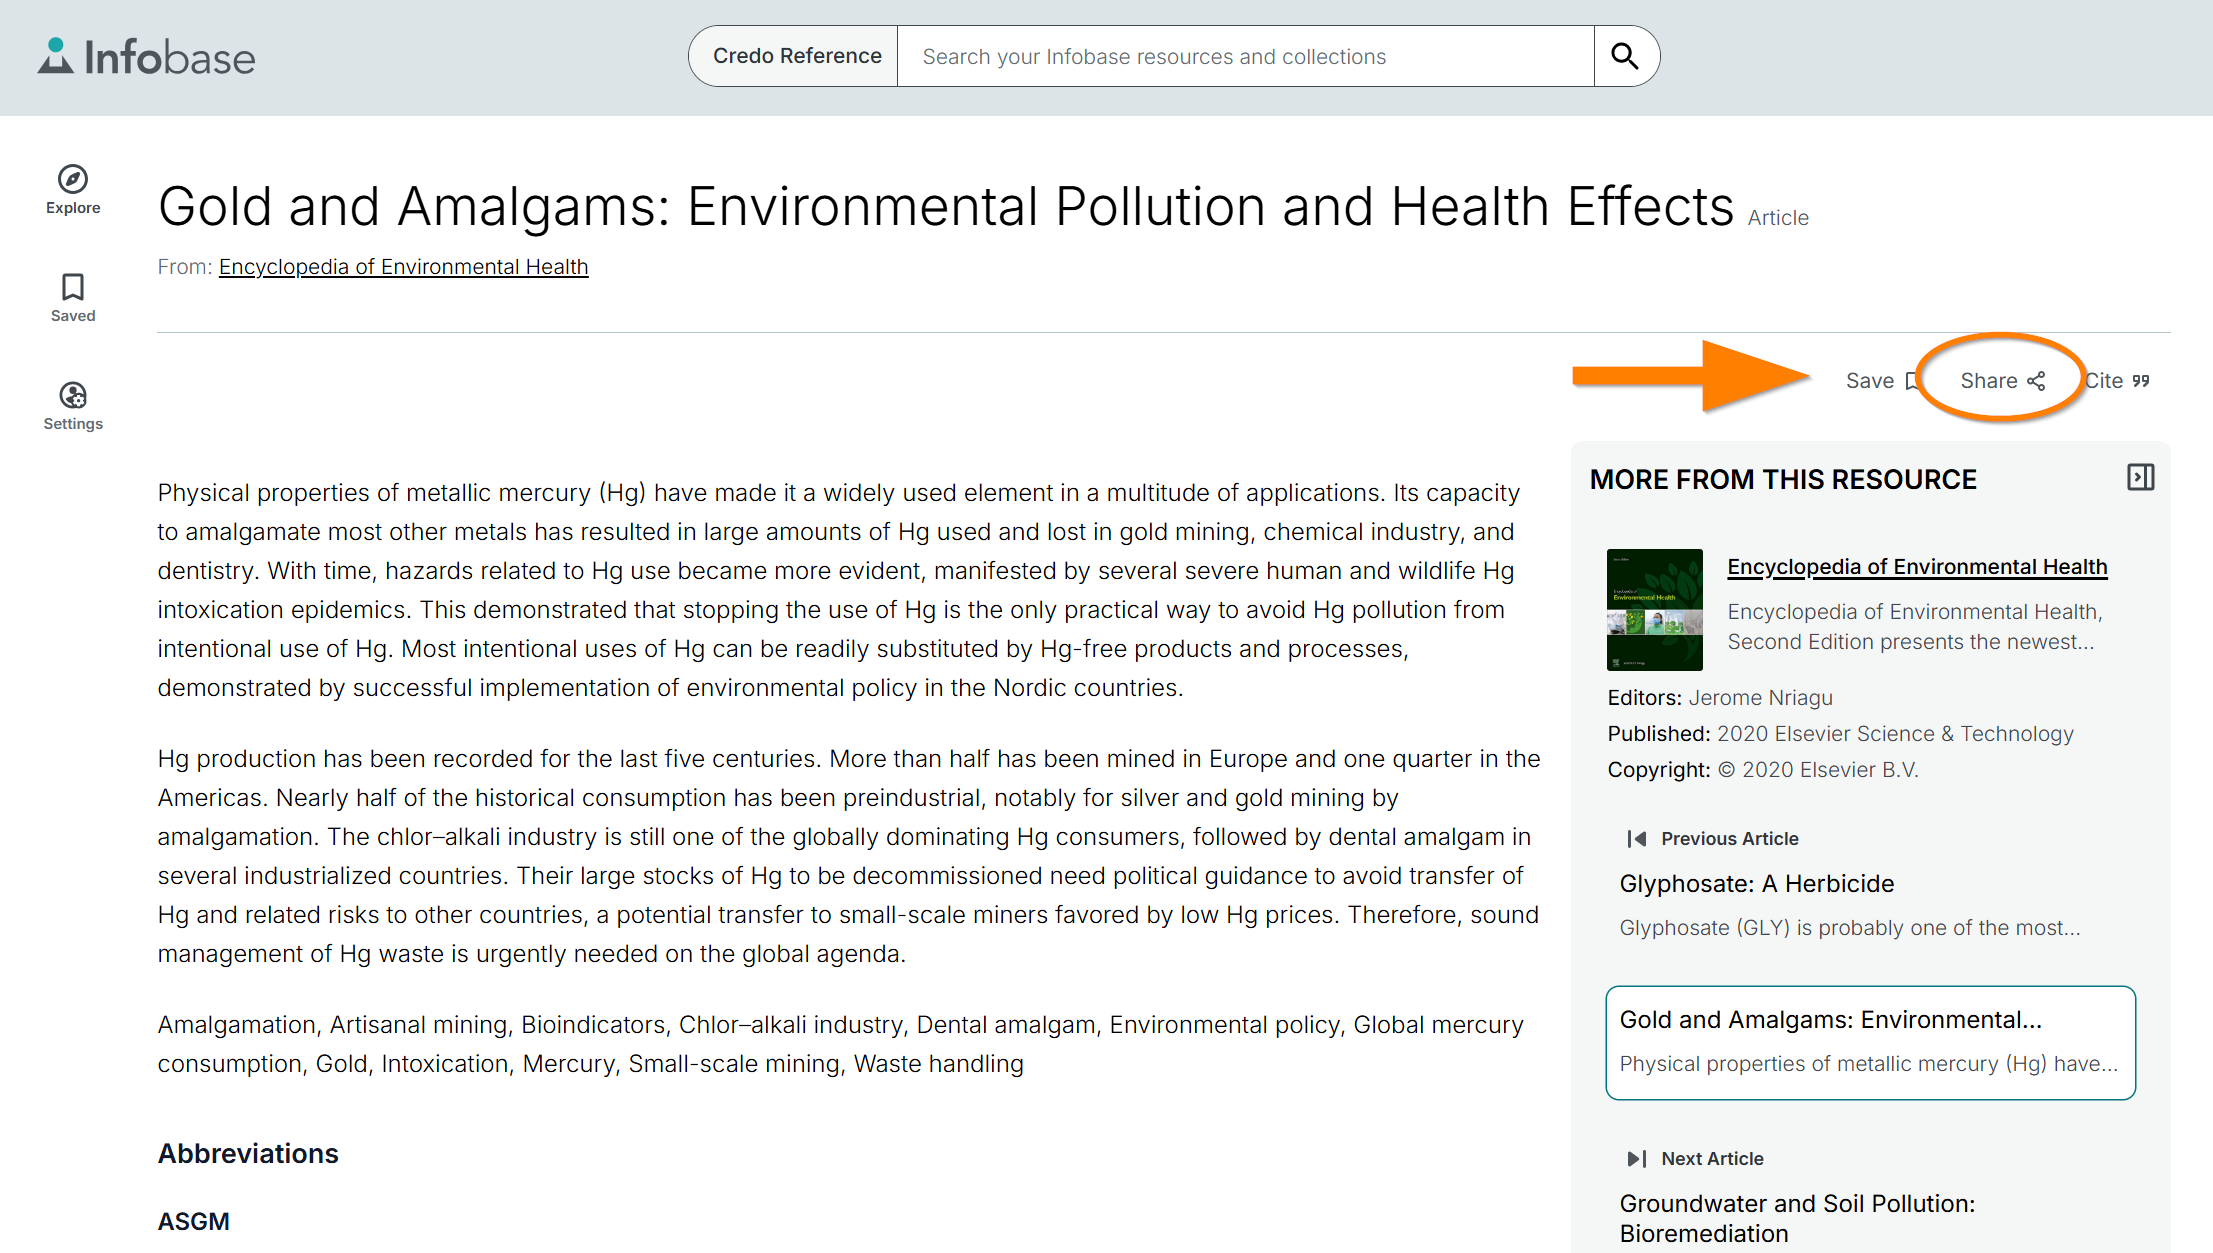This screenshot has width=2213, height=1253.
Task: Click the Previous Article skip icon
Action: [1636, 838]
